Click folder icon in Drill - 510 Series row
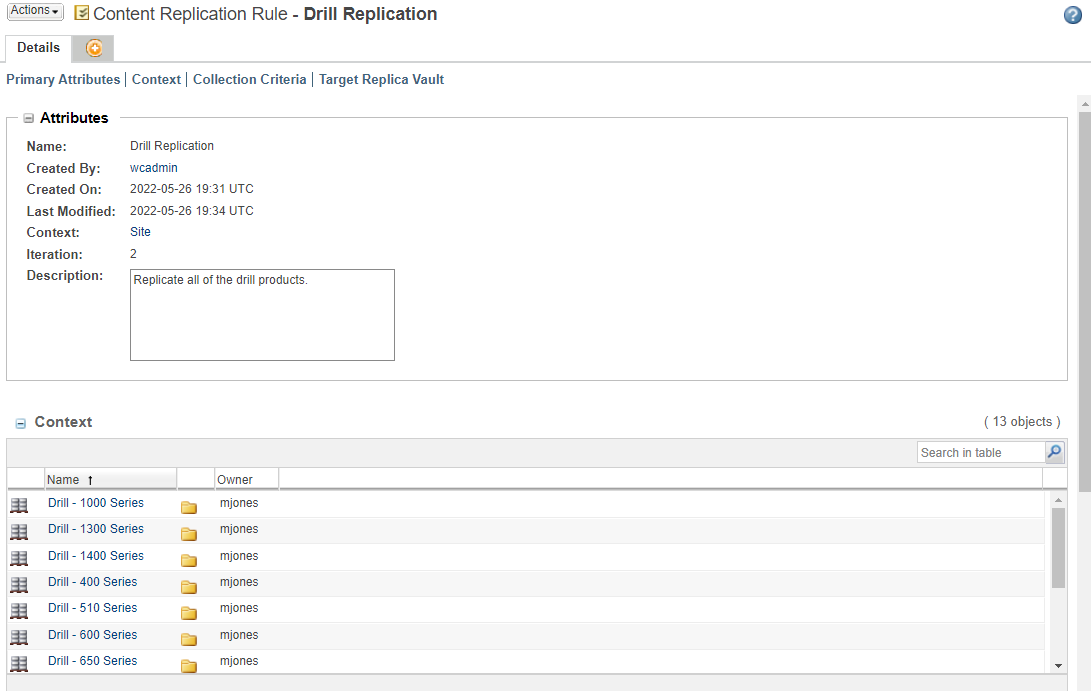1091x691 pixels. tap(189, 612)
